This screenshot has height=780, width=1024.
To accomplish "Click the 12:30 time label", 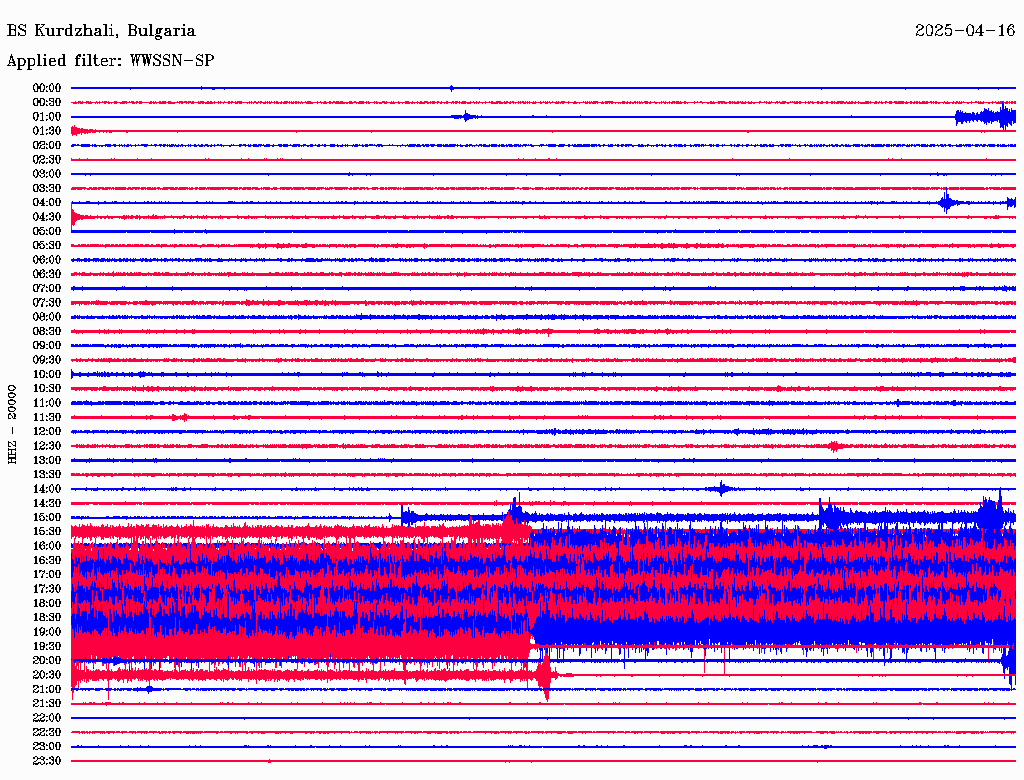I will (x=47, y=446).
